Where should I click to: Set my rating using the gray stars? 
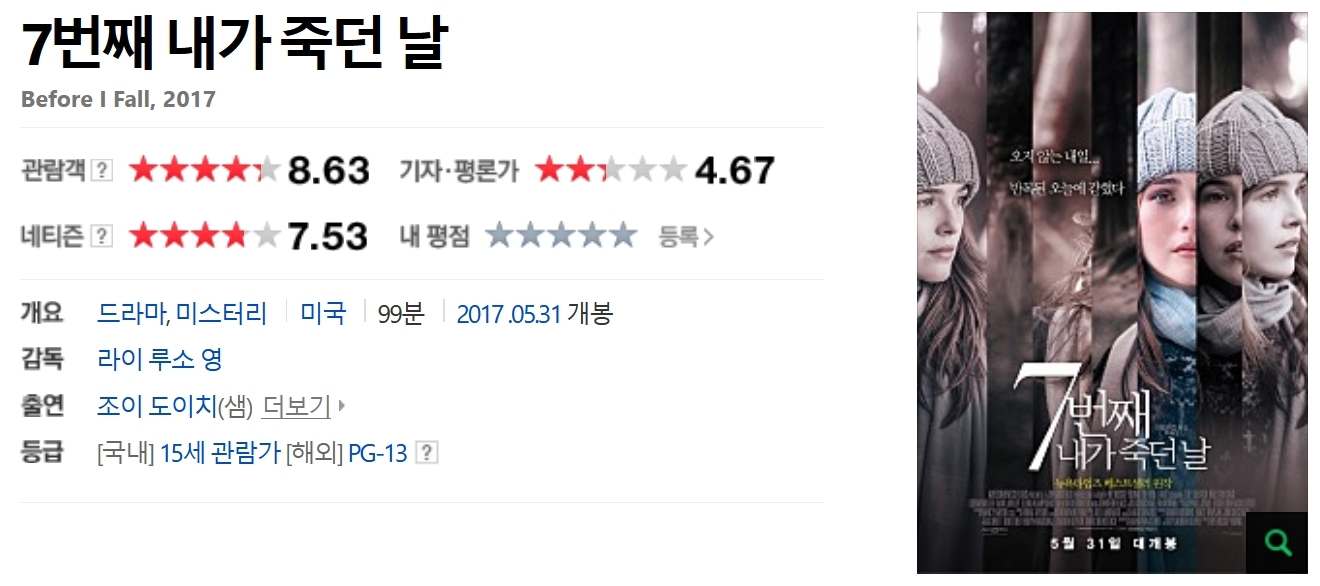561,236
